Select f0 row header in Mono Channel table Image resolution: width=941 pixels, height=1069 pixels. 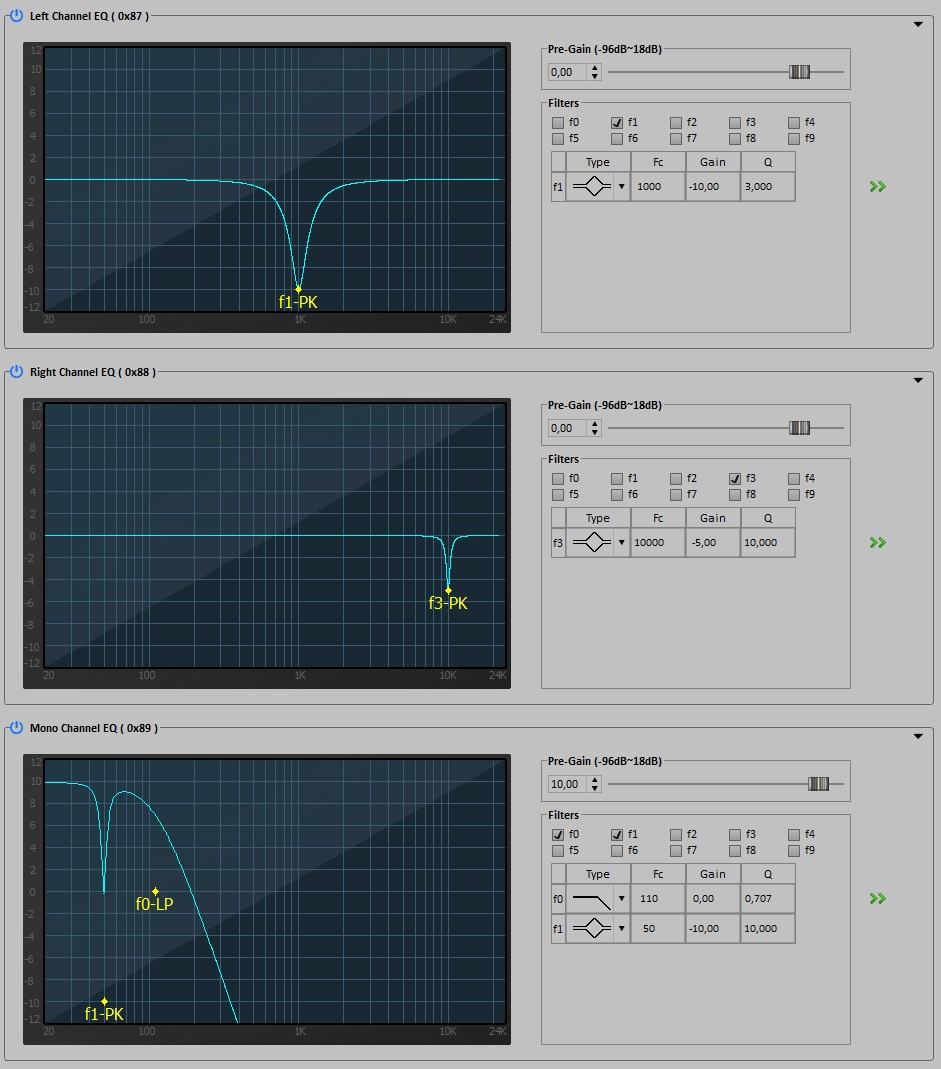click(x=558, y=899)
